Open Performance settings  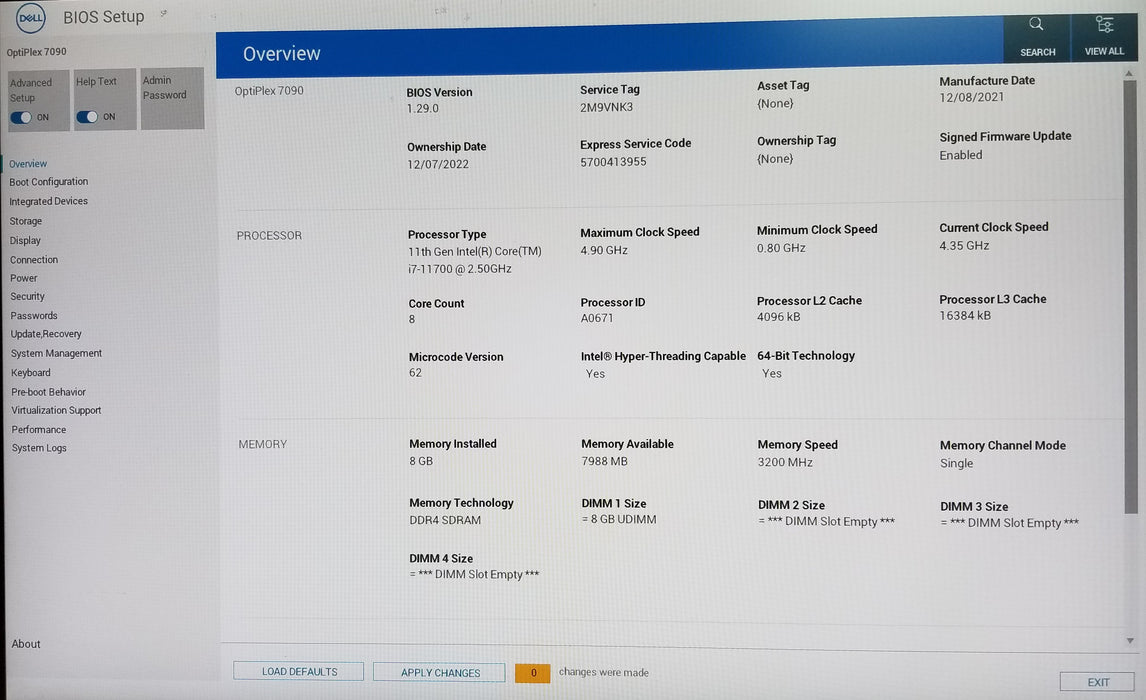click(39, 430)
